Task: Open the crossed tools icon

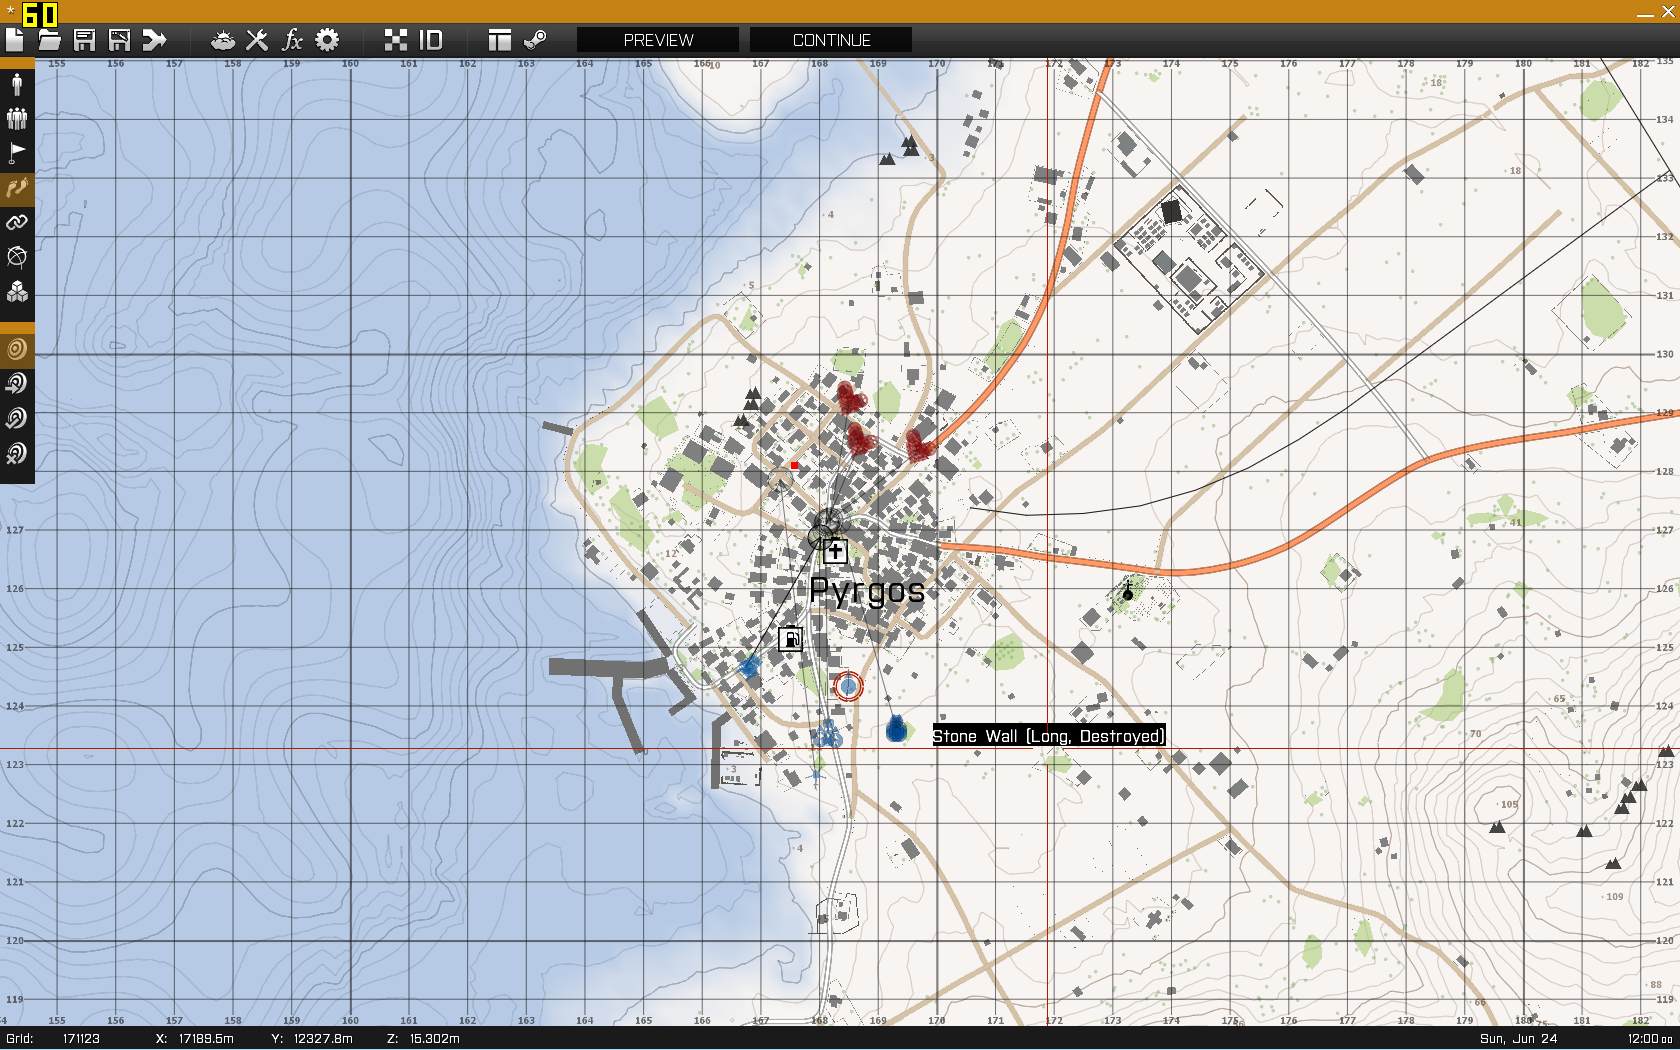Action: (x=257, y=40)
